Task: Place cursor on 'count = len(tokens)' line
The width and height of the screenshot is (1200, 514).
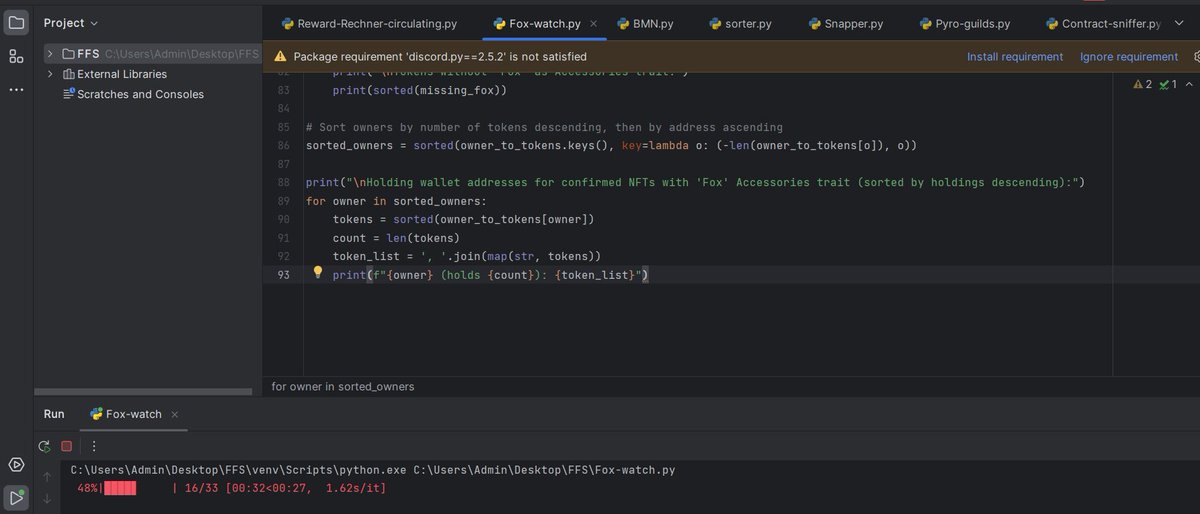Action: (x=396, y=237)
